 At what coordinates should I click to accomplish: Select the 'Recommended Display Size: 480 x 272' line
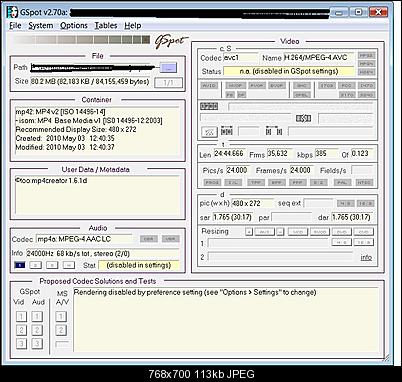76,129
